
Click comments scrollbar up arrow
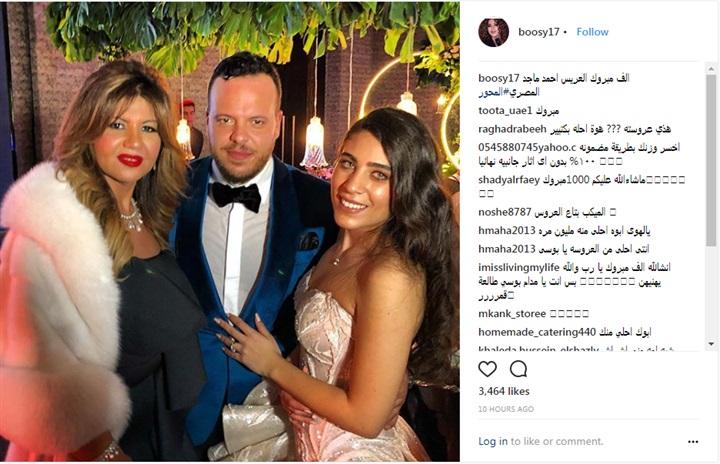coord(711,69)
